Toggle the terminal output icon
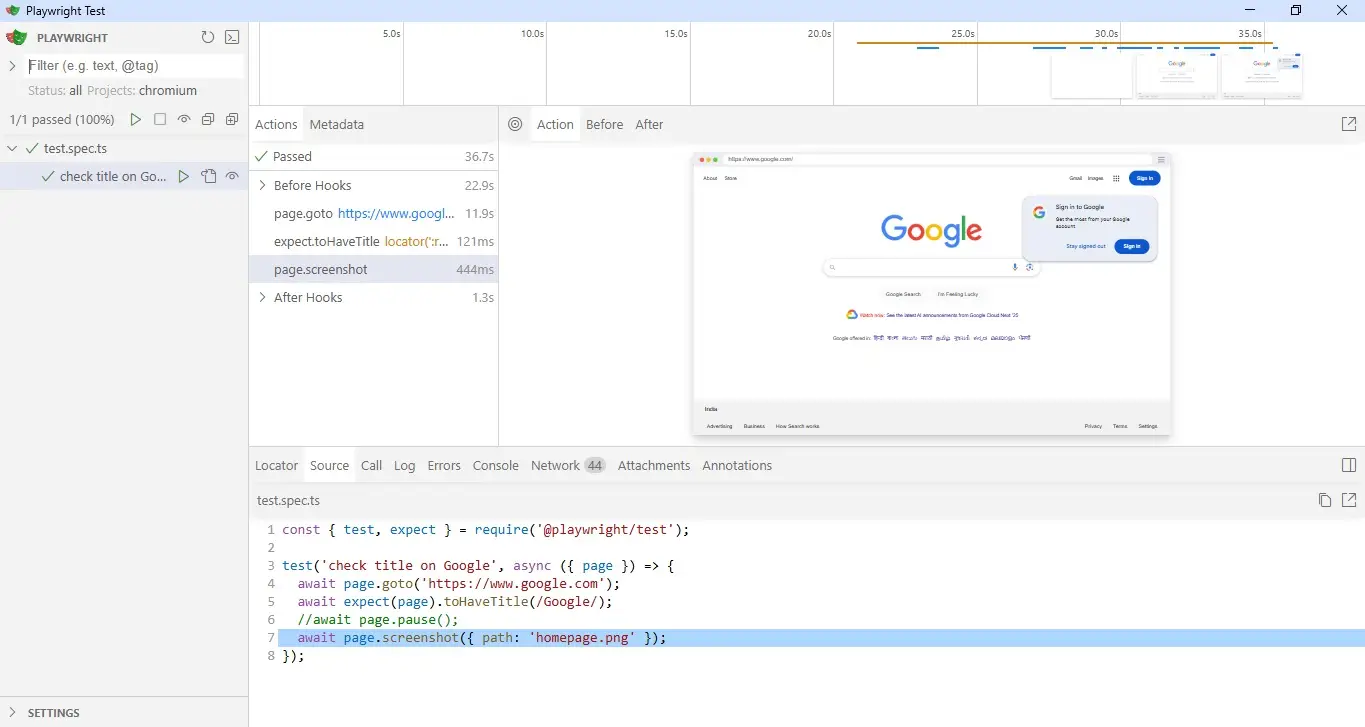This screenshot has height=727, width=1365. [x=232, y=38]
